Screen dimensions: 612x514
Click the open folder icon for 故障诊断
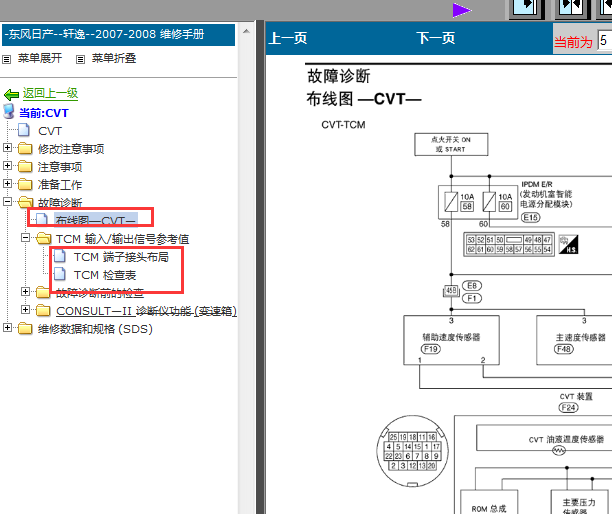(26, 202)
